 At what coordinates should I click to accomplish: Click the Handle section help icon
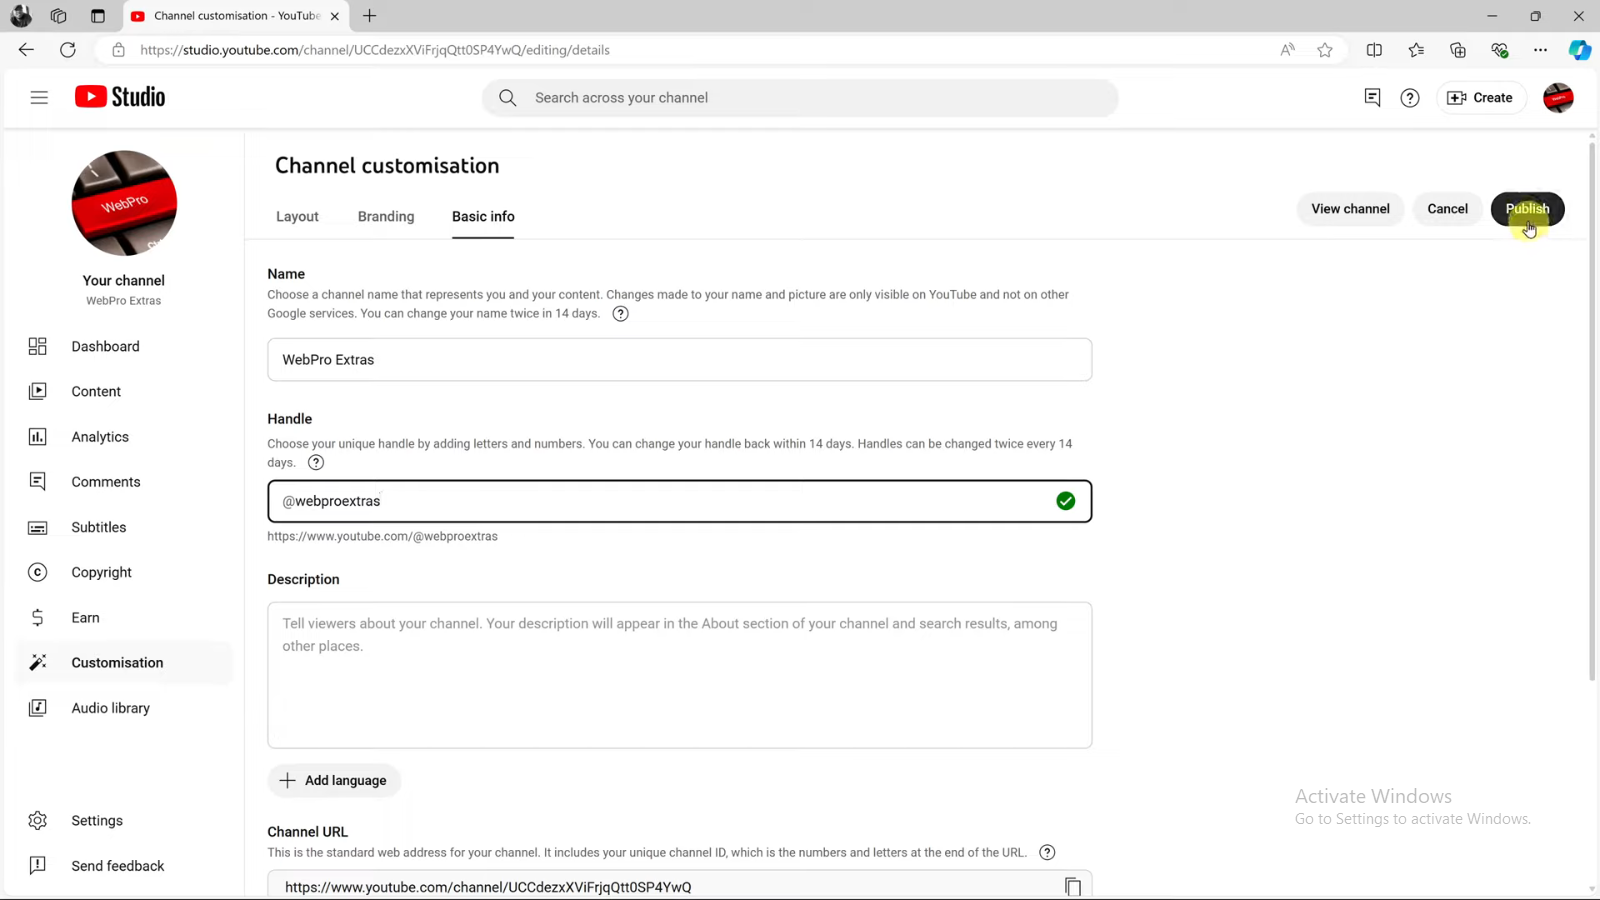click(x=316, y=463)
